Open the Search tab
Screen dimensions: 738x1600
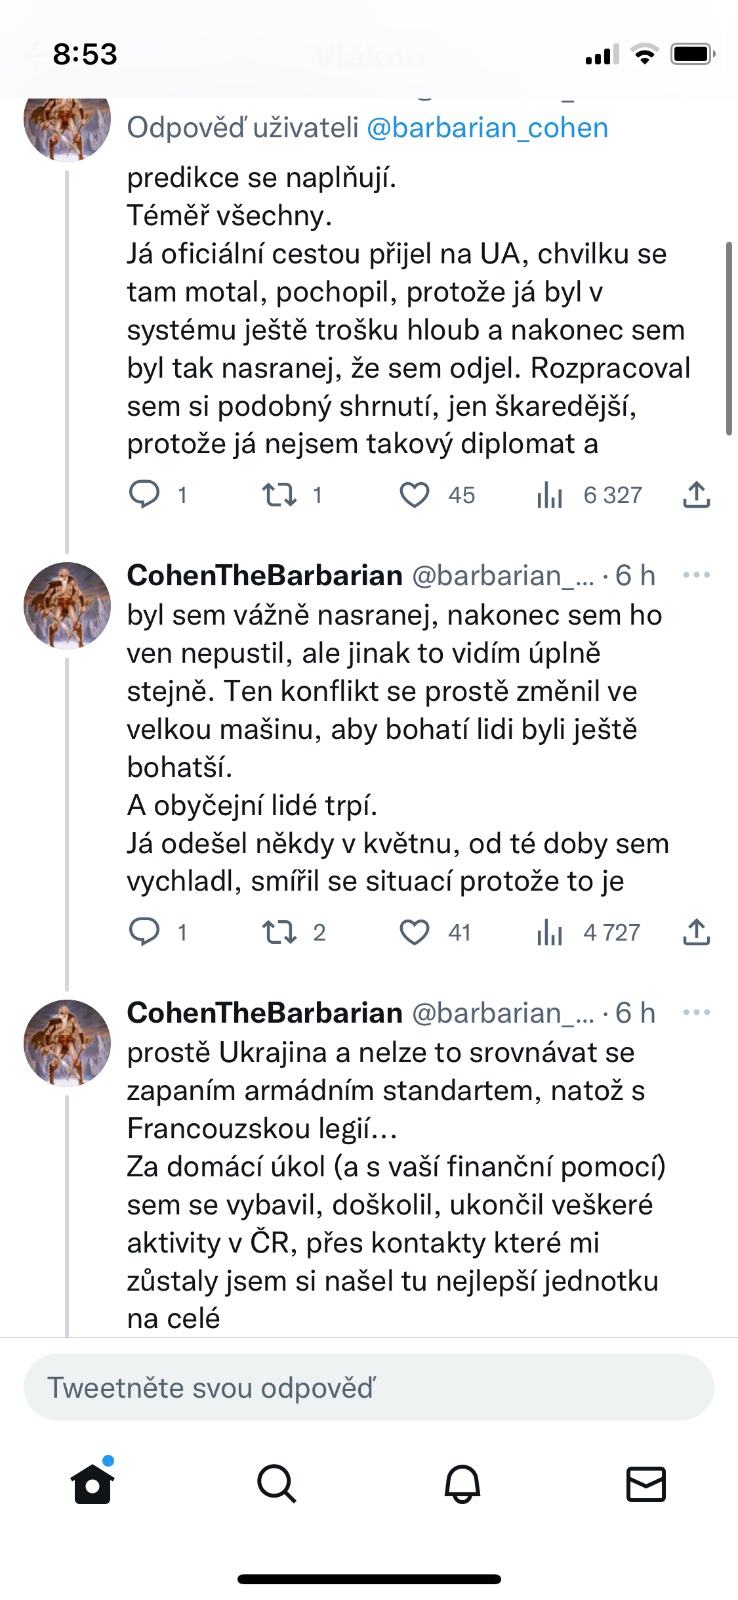pos(277,1484)
